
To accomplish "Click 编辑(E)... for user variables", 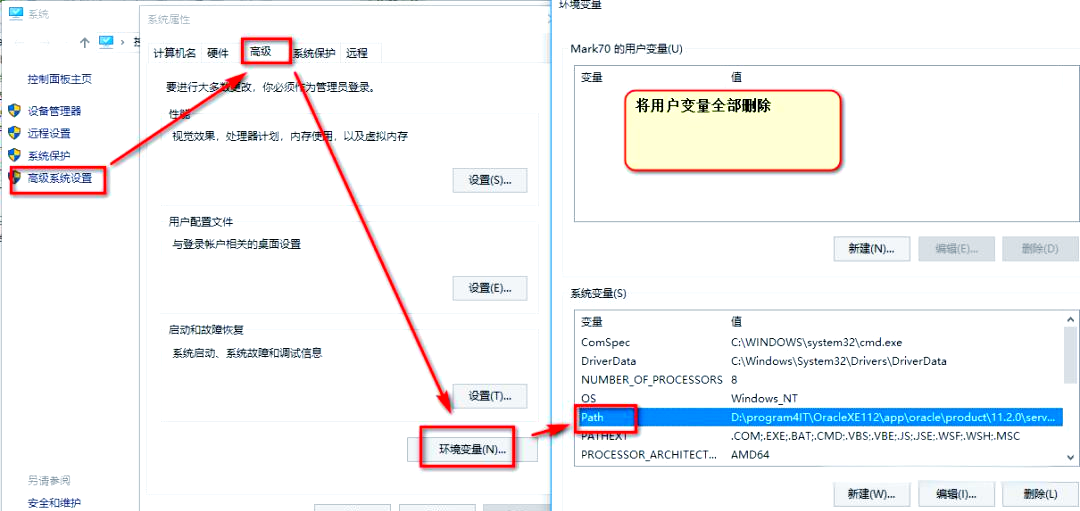I will tap(957, 249).
